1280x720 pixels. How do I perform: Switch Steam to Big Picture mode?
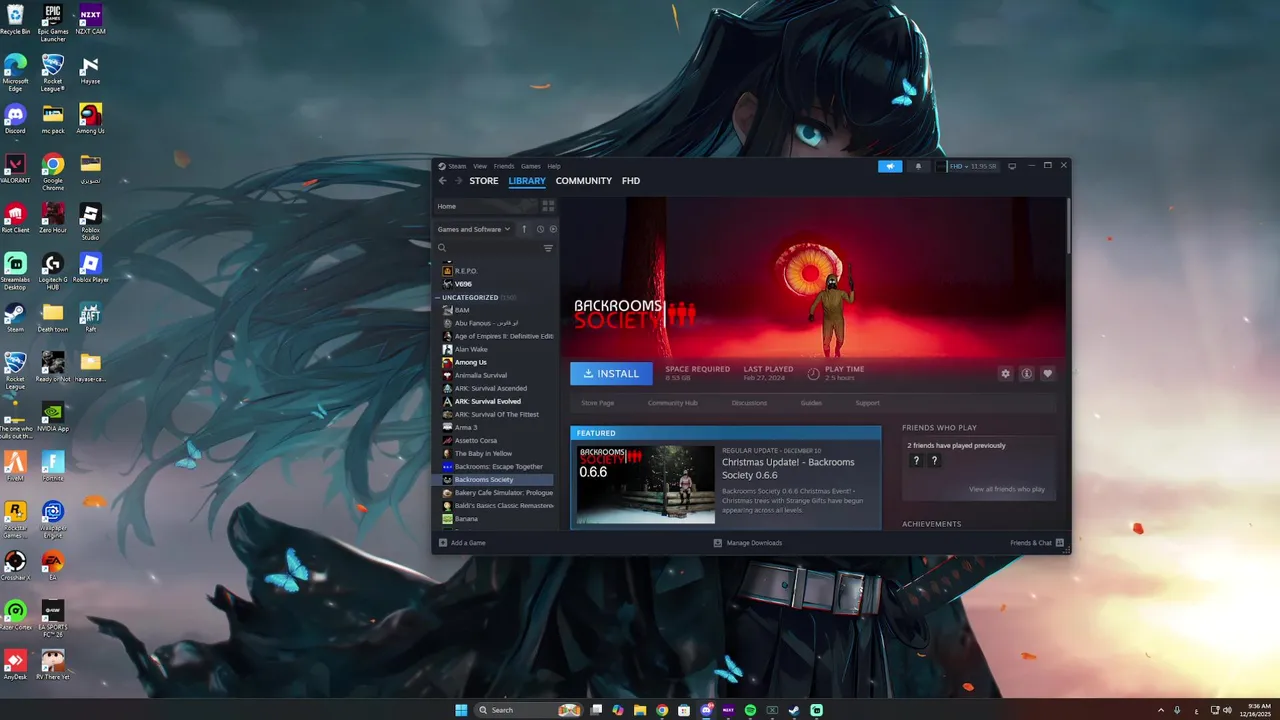point(1012,166)
